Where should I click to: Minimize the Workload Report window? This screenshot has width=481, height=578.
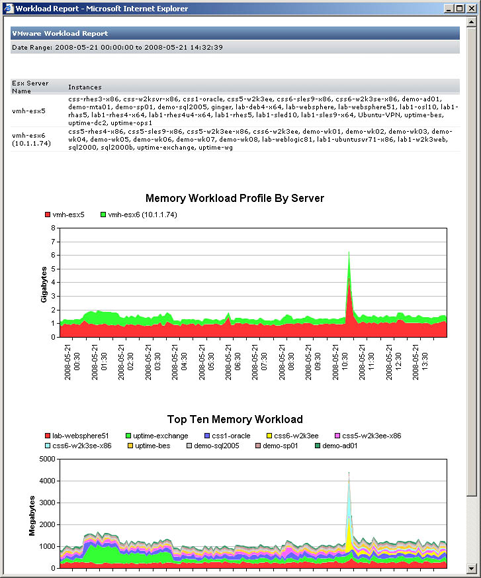449,8
